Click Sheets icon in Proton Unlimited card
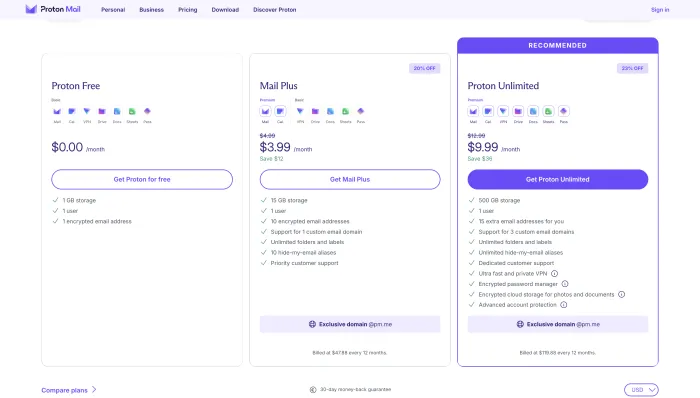 tap(548, 111)
